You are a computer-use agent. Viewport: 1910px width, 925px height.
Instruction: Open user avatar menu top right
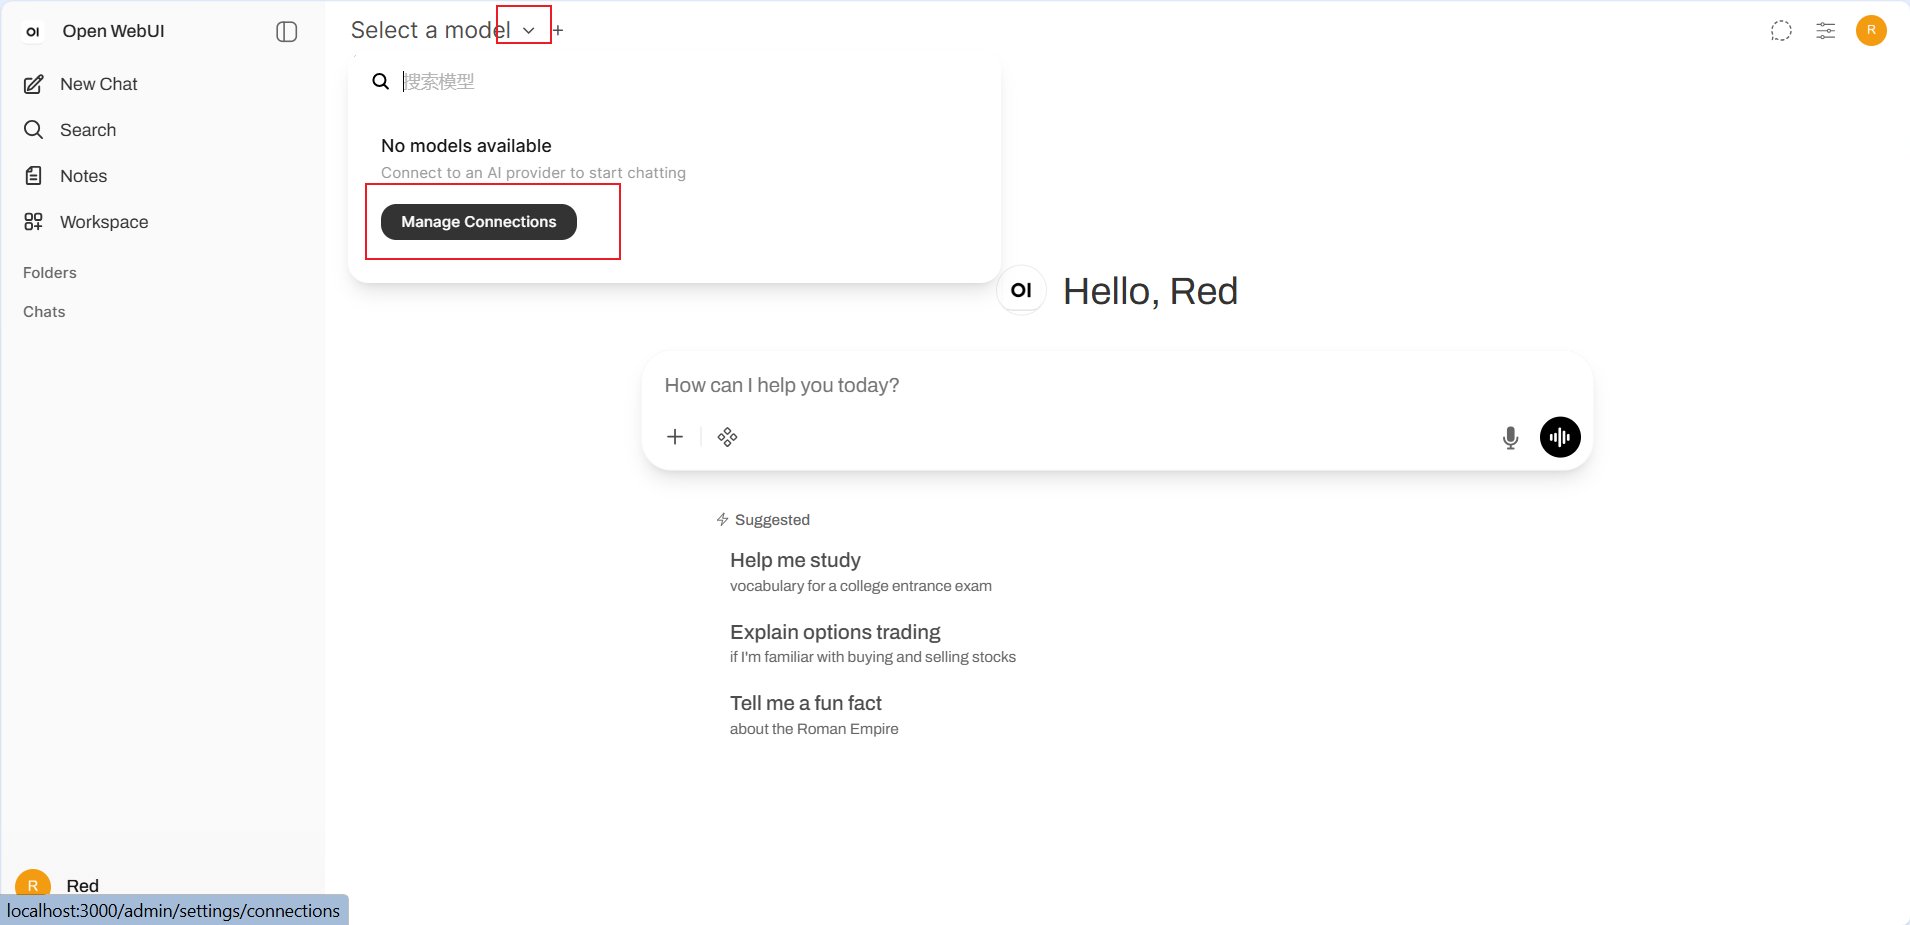click(x=1871, y=31)
